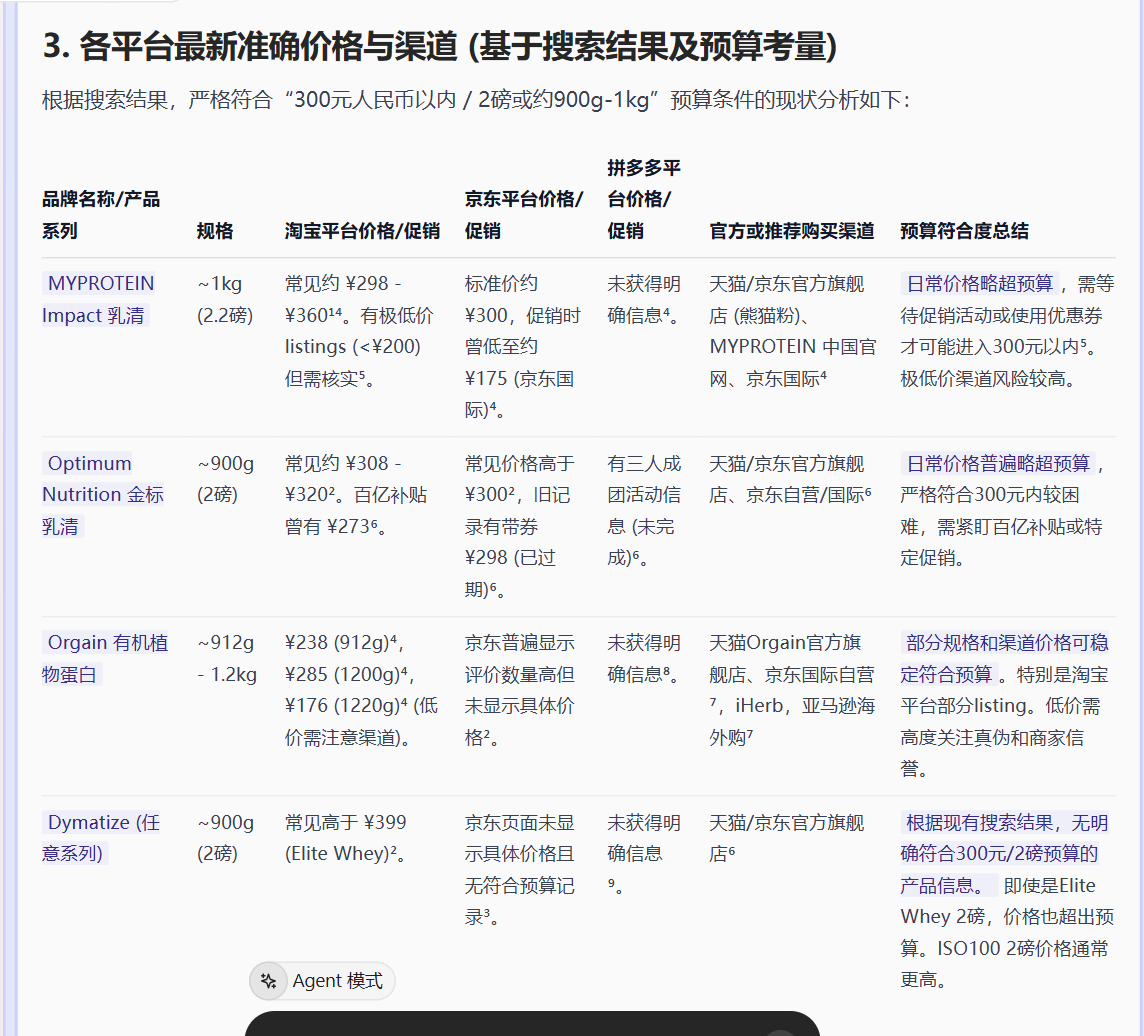Screen dimensions: 1144x1036
Task: Focus the dark message input box
Action: tap(530, 1024)
